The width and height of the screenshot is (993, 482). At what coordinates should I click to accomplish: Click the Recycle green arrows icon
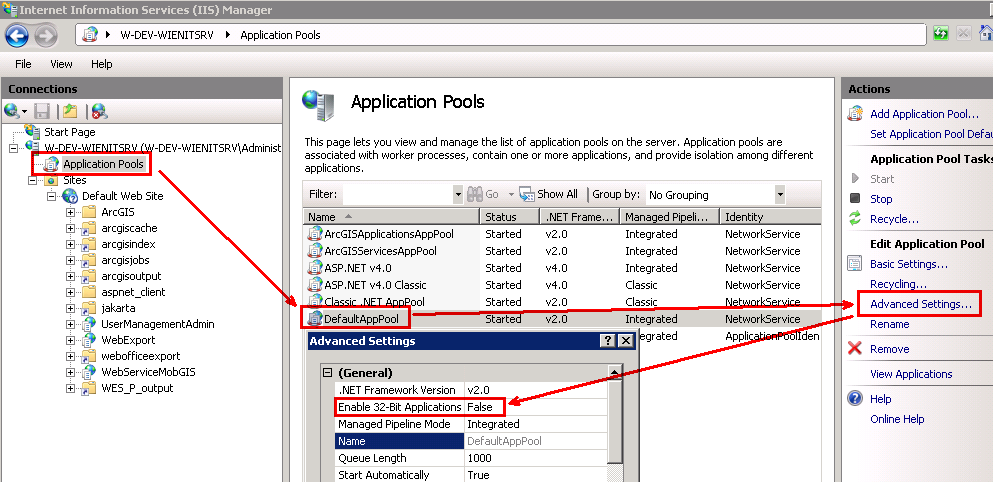tap(856, 219)
